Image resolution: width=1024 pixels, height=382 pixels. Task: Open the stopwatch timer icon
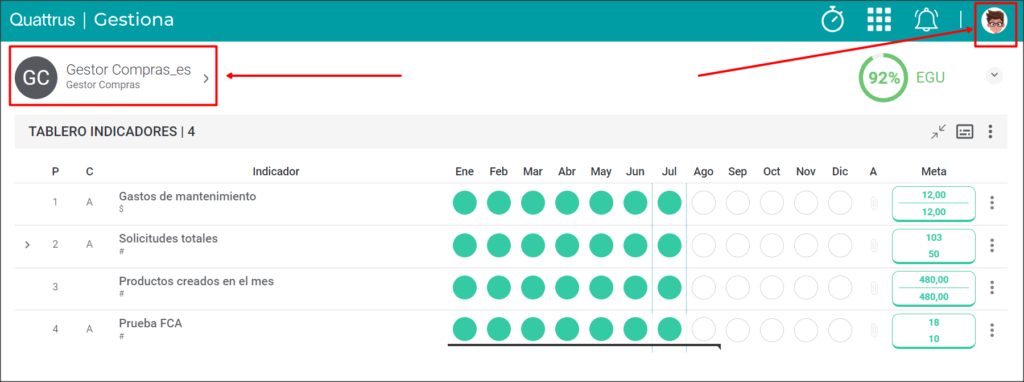coord(833,20)
